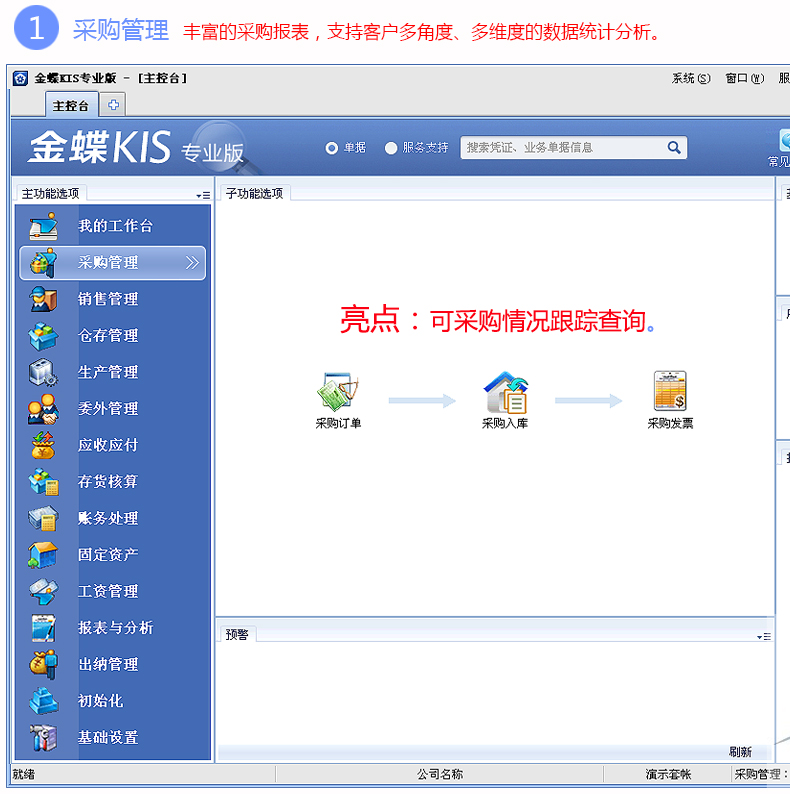Click the 刷新 refresh button

pos(740,752)
